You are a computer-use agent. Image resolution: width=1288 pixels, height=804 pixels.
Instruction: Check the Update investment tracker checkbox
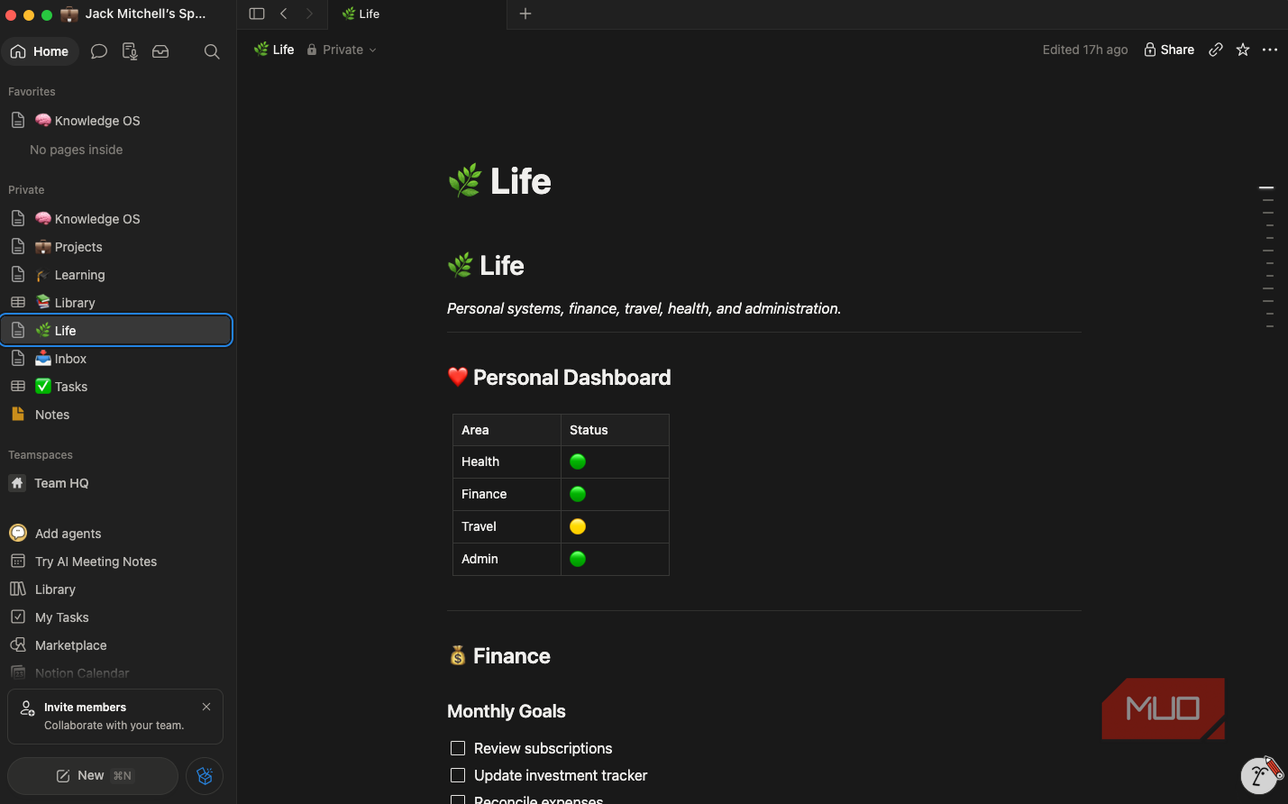(458, 775)
